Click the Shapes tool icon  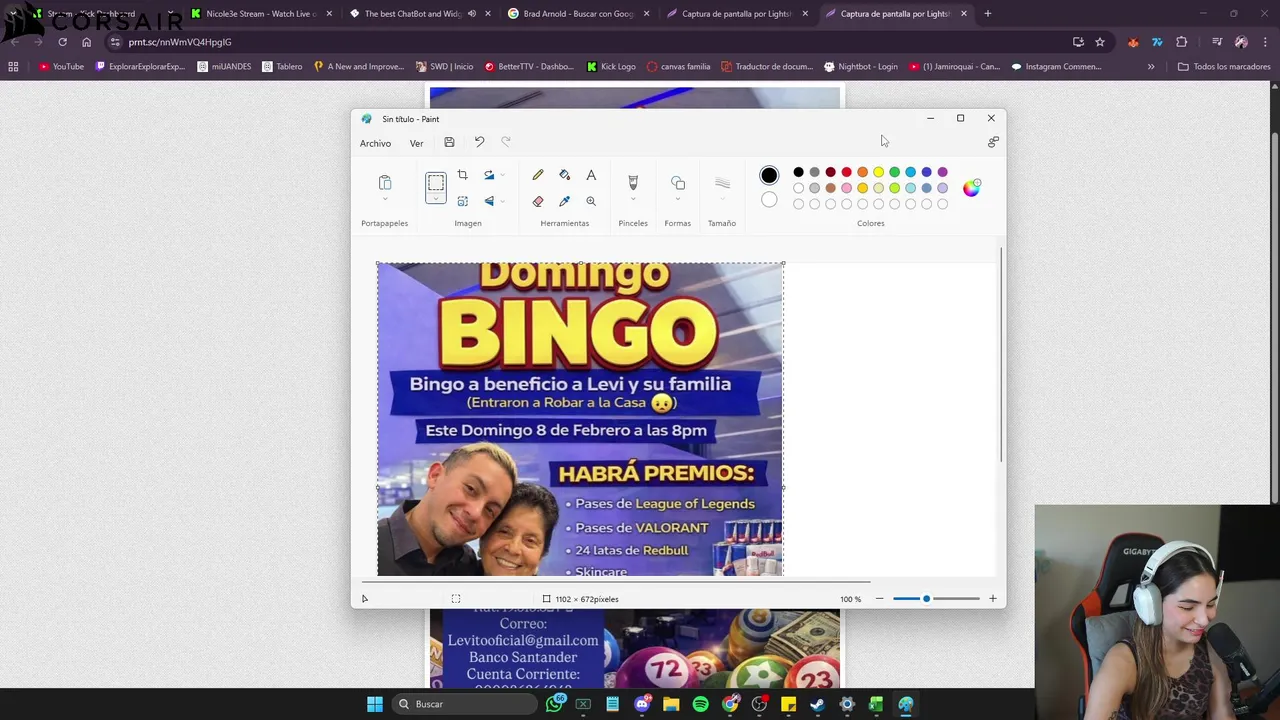[x=678, y=182]
